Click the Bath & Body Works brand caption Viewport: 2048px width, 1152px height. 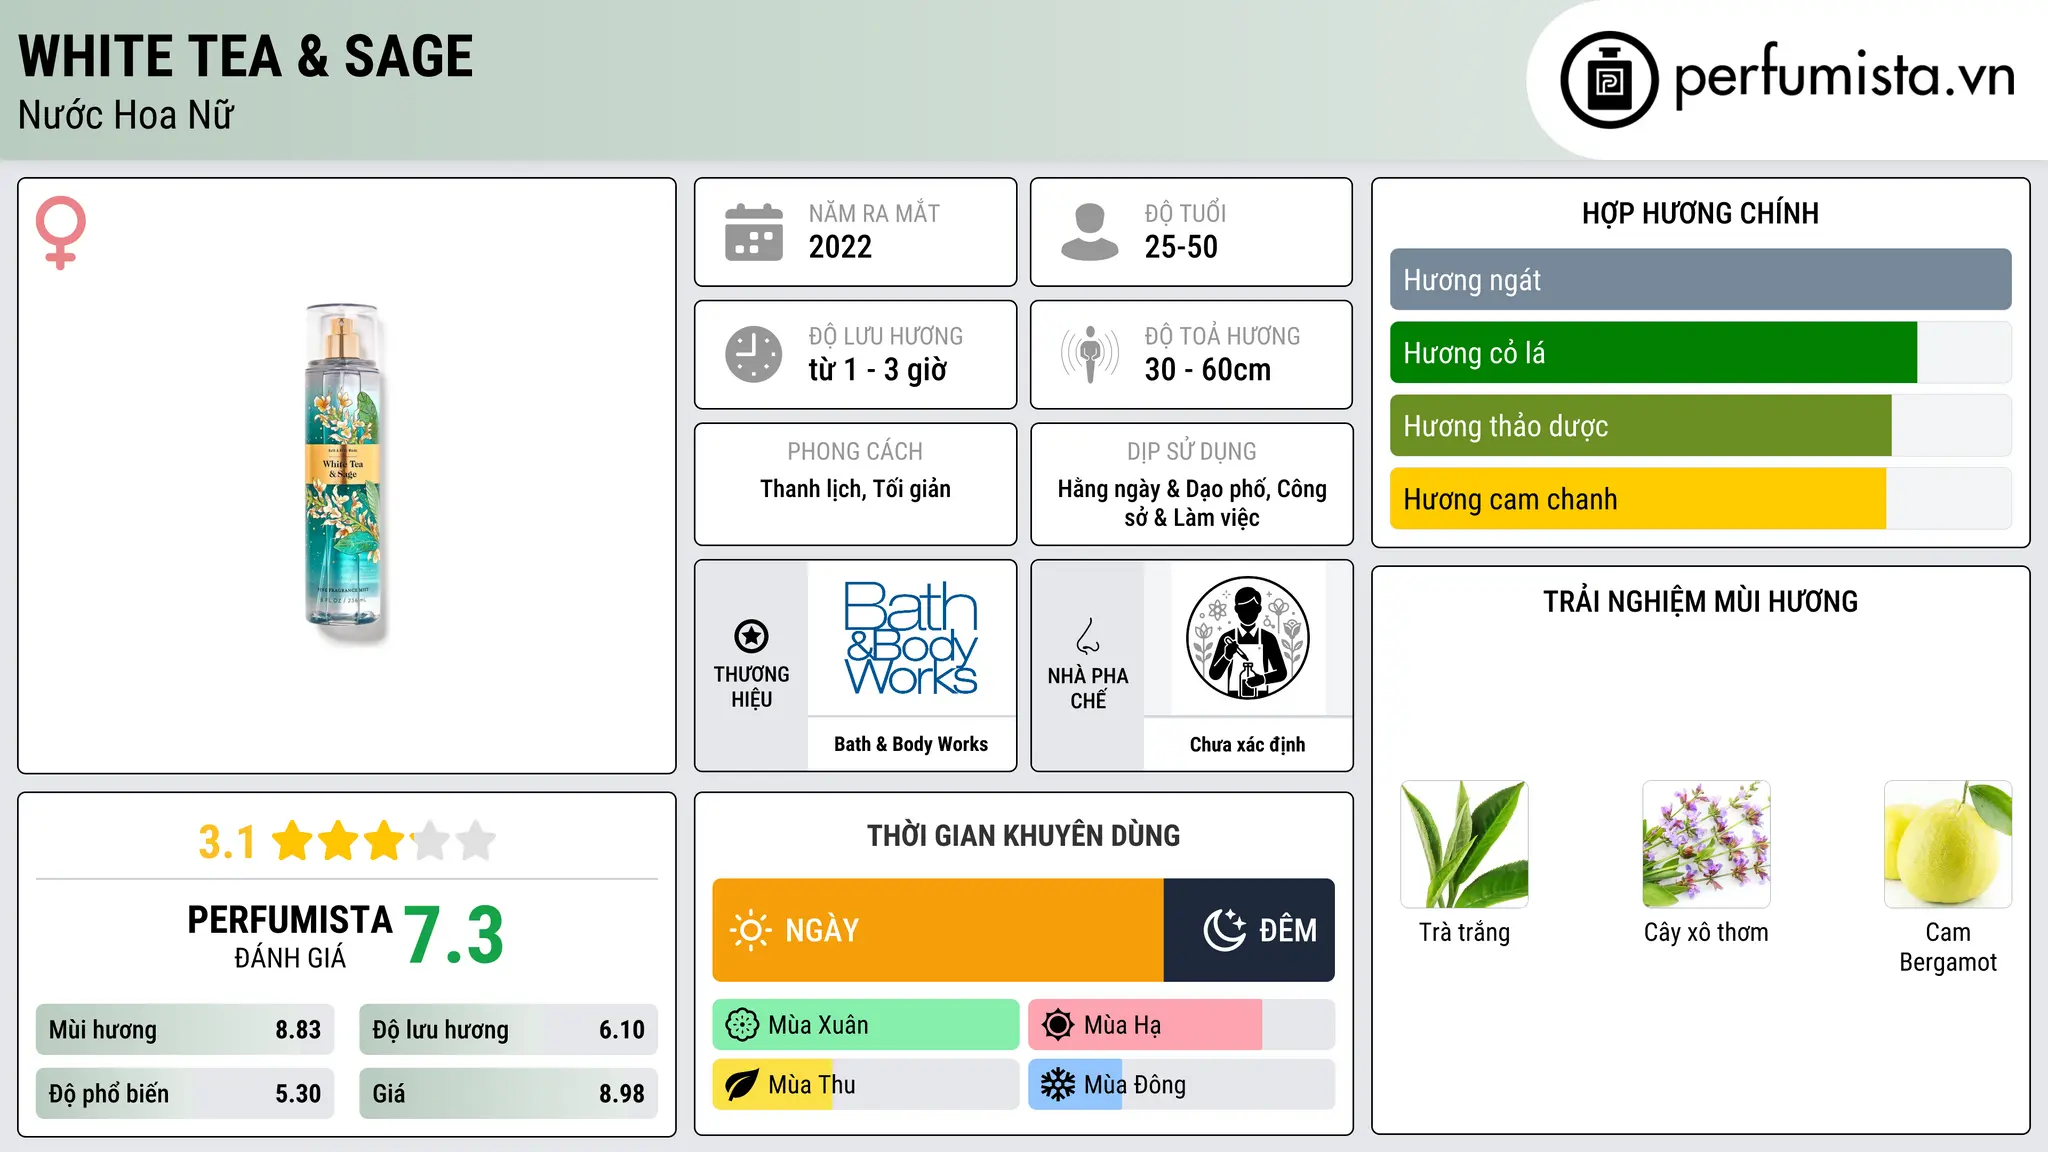(911, 744)
